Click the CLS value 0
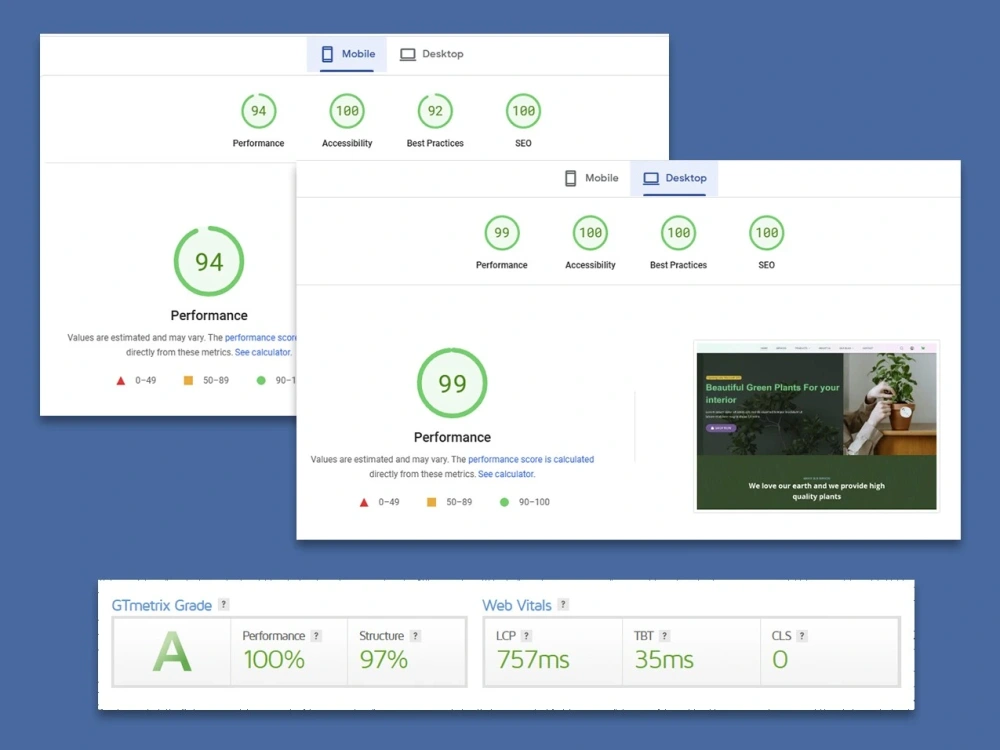Image resolution: width=1000 pixels, height=750 pixels. tap(780, 659)
